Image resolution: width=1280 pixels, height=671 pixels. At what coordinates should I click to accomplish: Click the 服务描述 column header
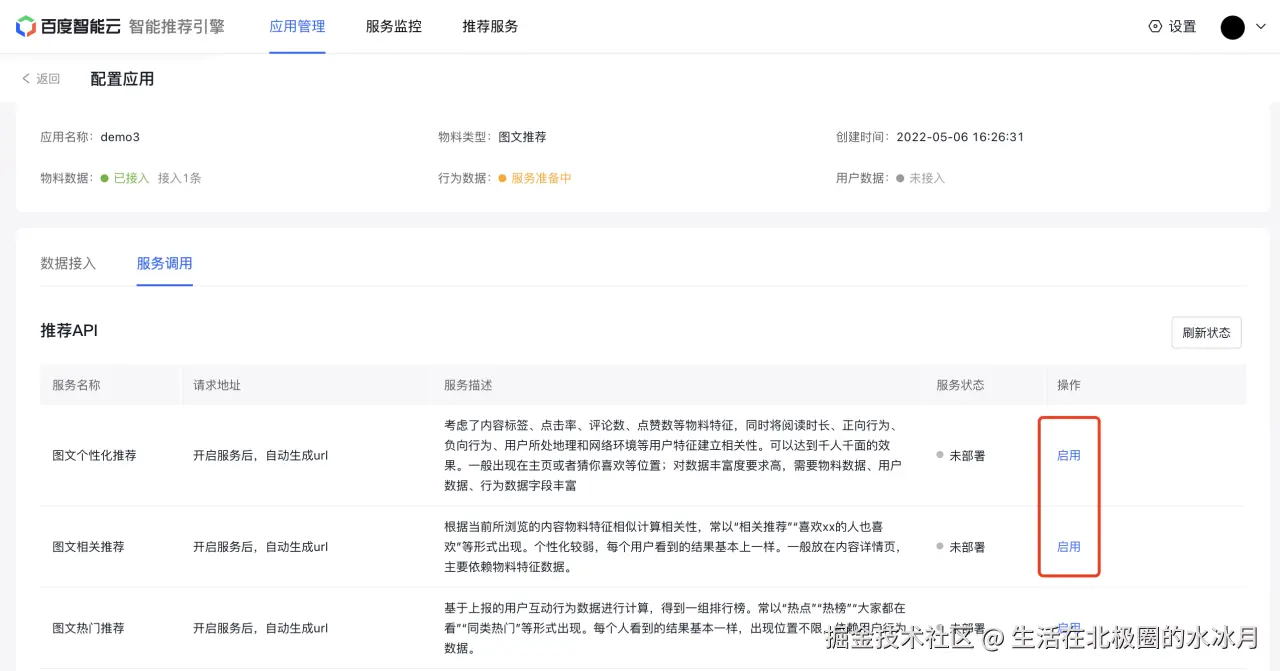tap(468, 385)
